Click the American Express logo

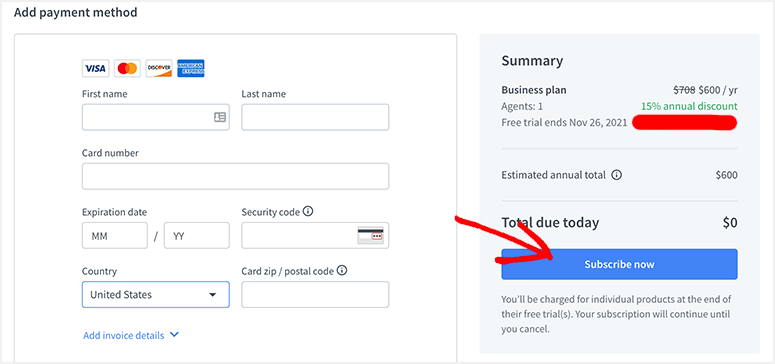[191, 68]
